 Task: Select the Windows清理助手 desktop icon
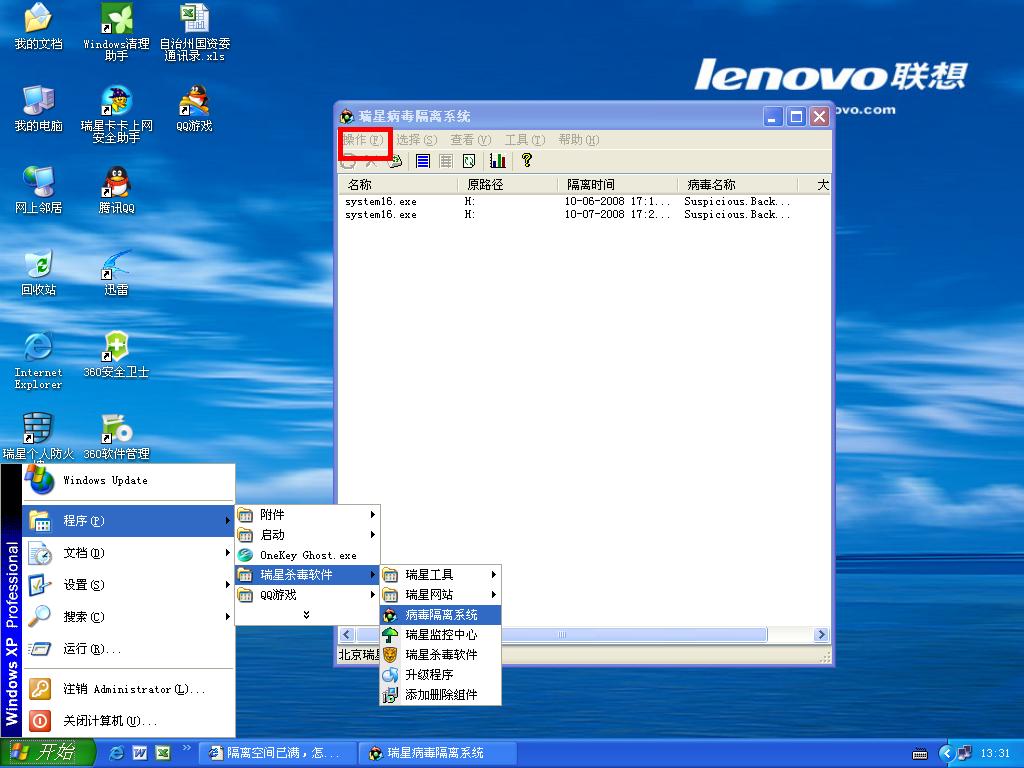(x=116, y=32)
